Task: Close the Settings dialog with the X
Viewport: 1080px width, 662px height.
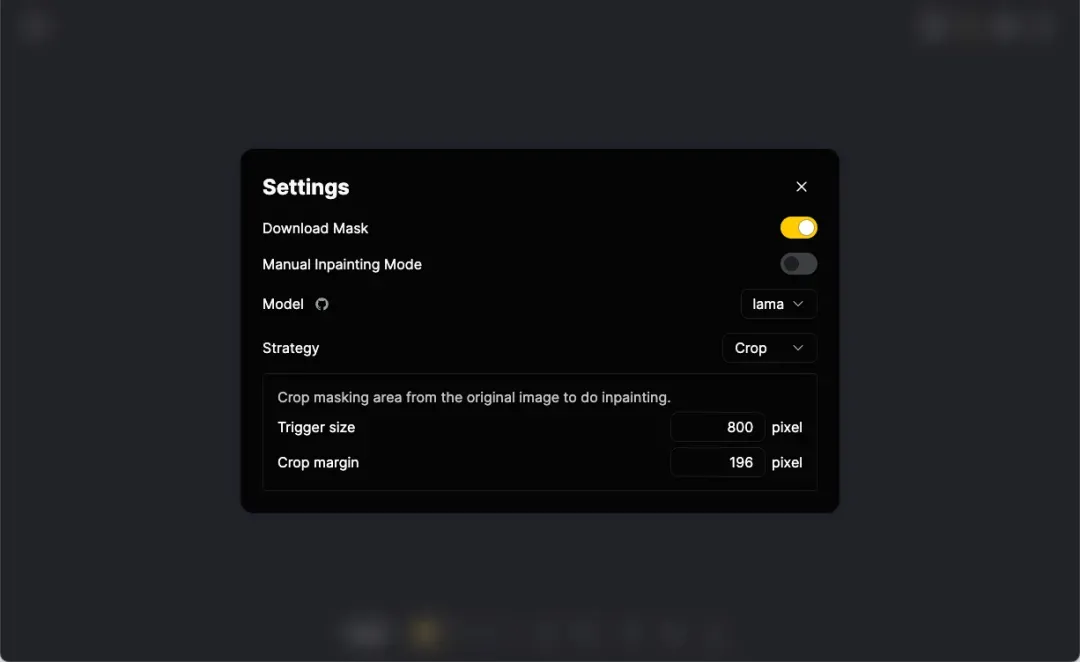Action: pos(801,187)
